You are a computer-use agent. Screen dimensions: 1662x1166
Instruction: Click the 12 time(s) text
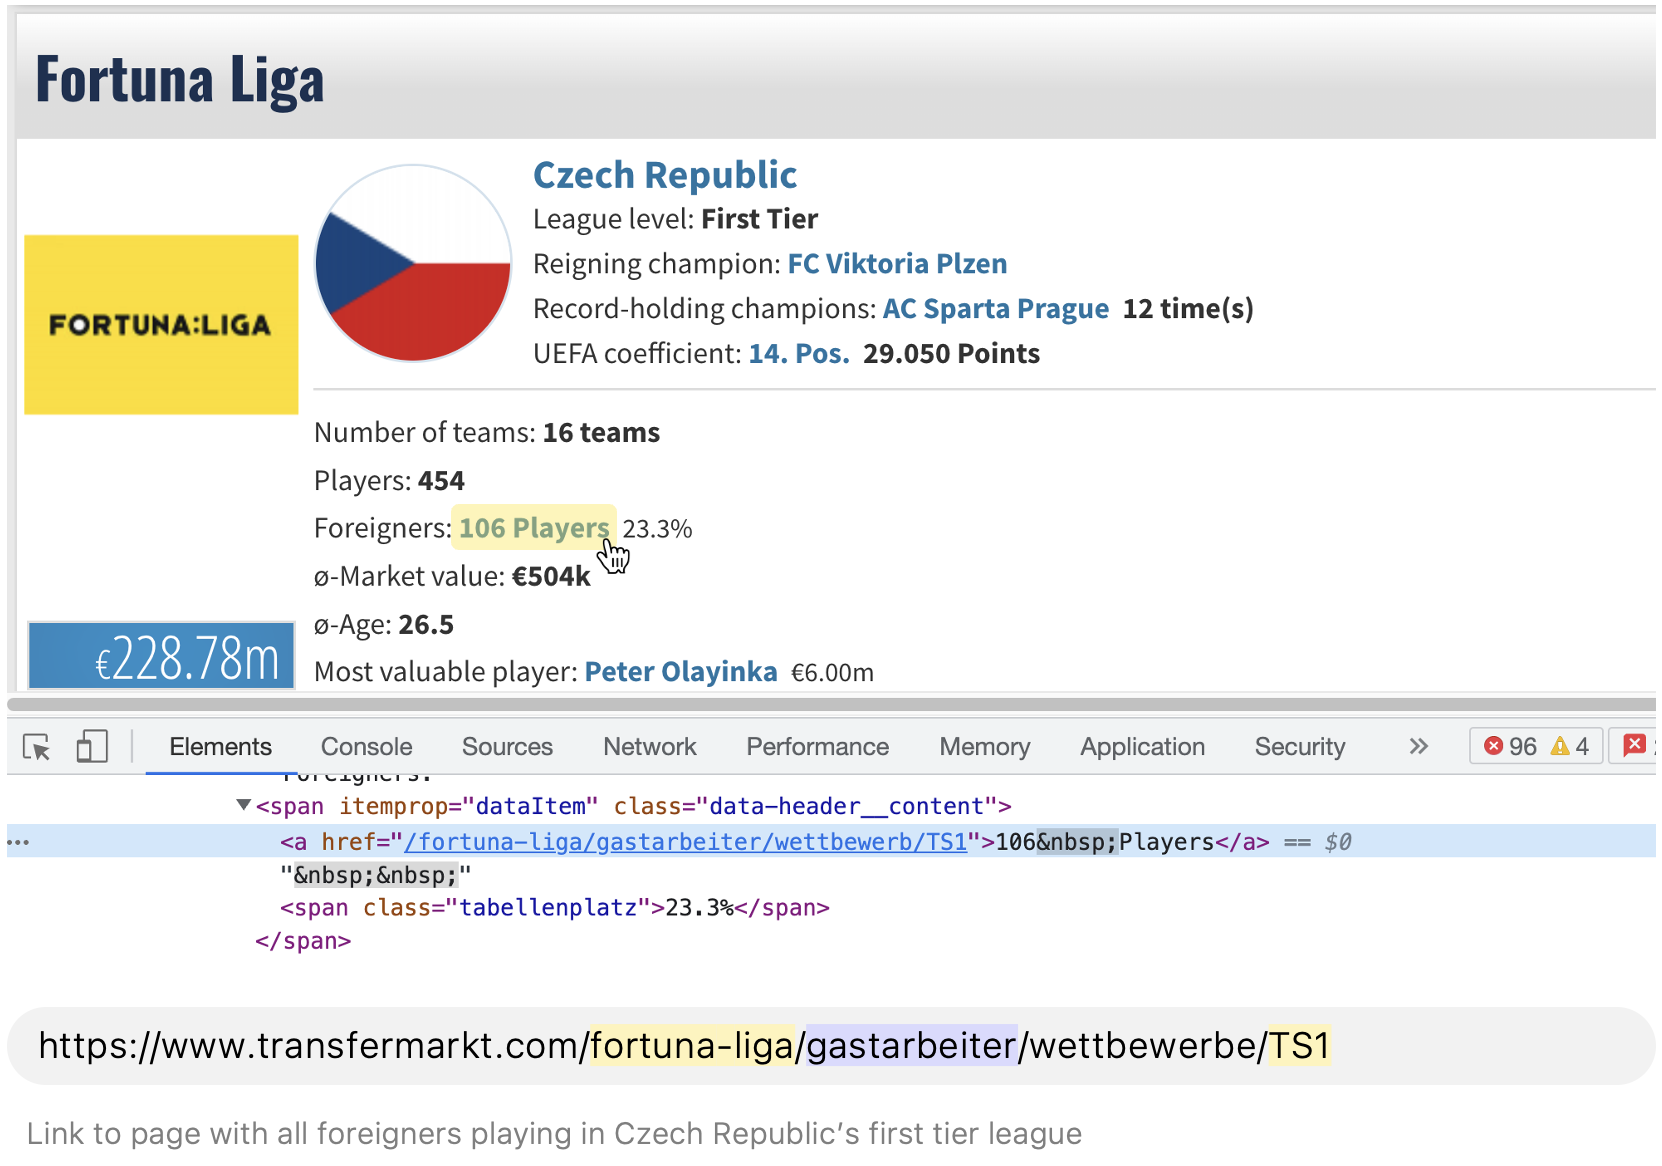click(1188, 309)
